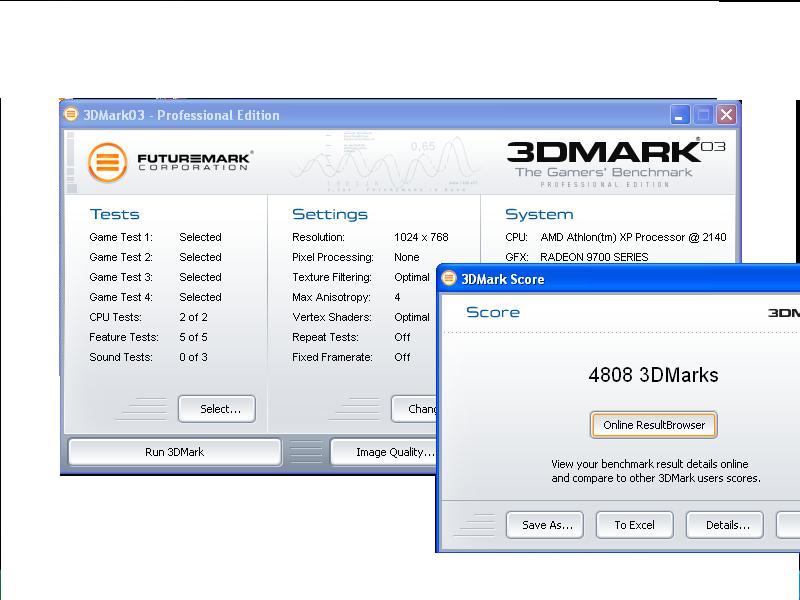The image size is (800, 600).
Task: Click the 4808 3DMarks score text
Action: [653, 375]
